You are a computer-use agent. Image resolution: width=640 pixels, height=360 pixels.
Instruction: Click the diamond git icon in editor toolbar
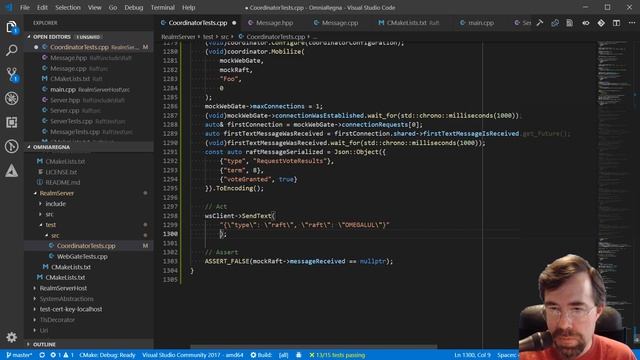pyautogui.click(x=601, y=23)
